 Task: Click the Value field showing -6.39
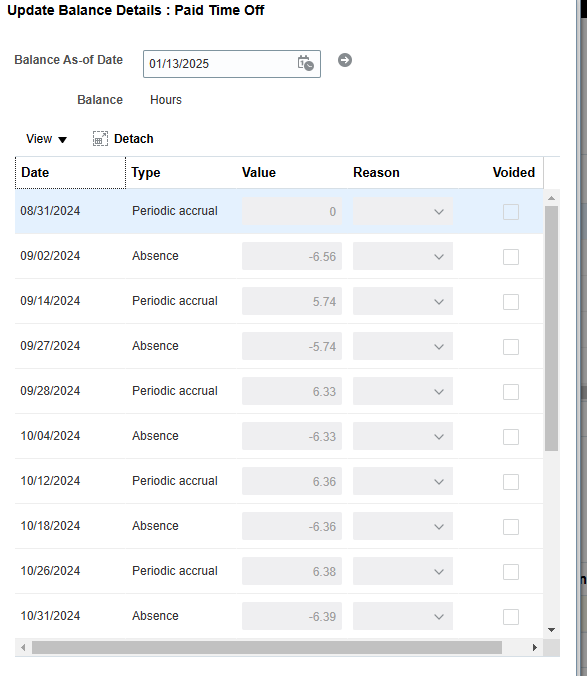pos(292,616)
